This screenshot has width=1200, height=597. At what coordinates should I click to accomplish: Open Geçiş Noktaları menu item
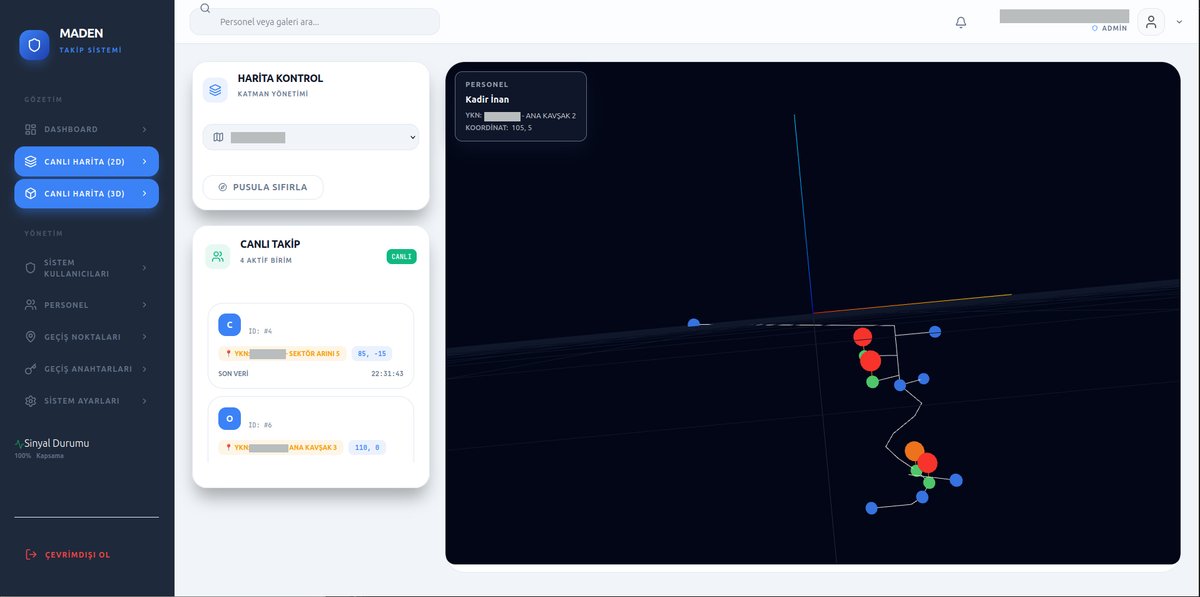pyautogui.click(x=86, y=337)
